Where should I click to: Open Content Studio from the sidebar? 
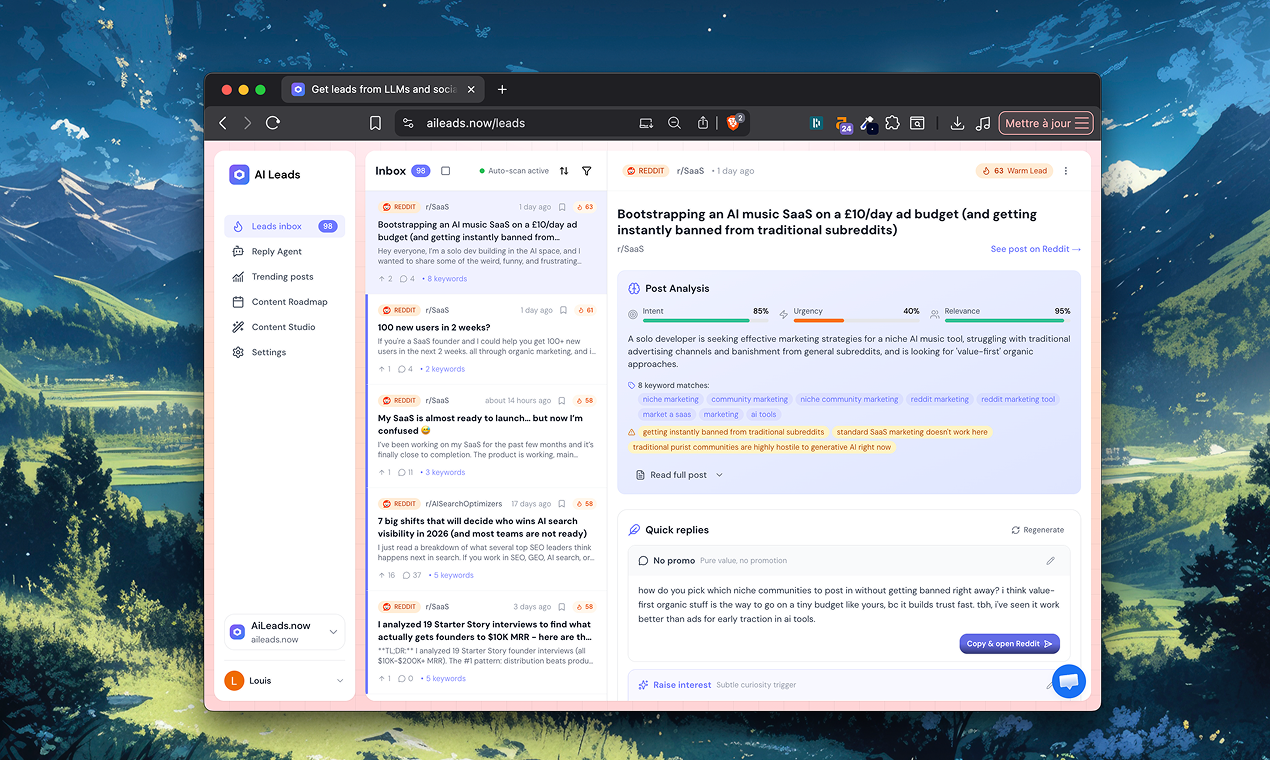coord(283,327)
